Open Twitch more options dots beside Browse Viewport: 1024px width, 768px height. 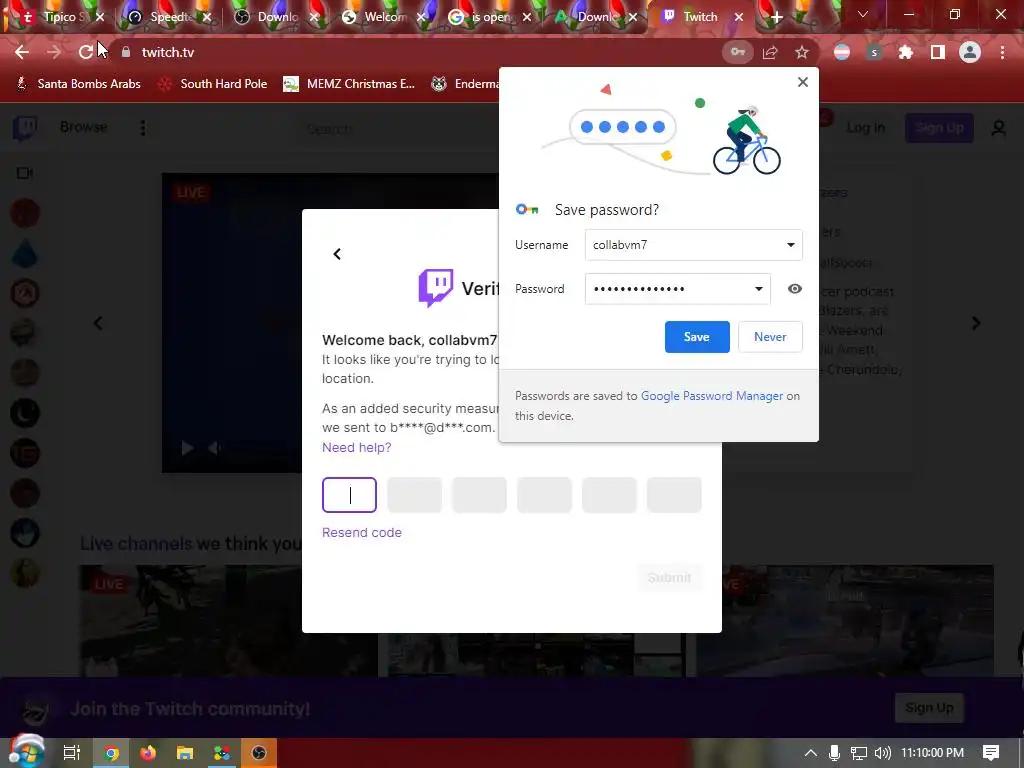142,128
